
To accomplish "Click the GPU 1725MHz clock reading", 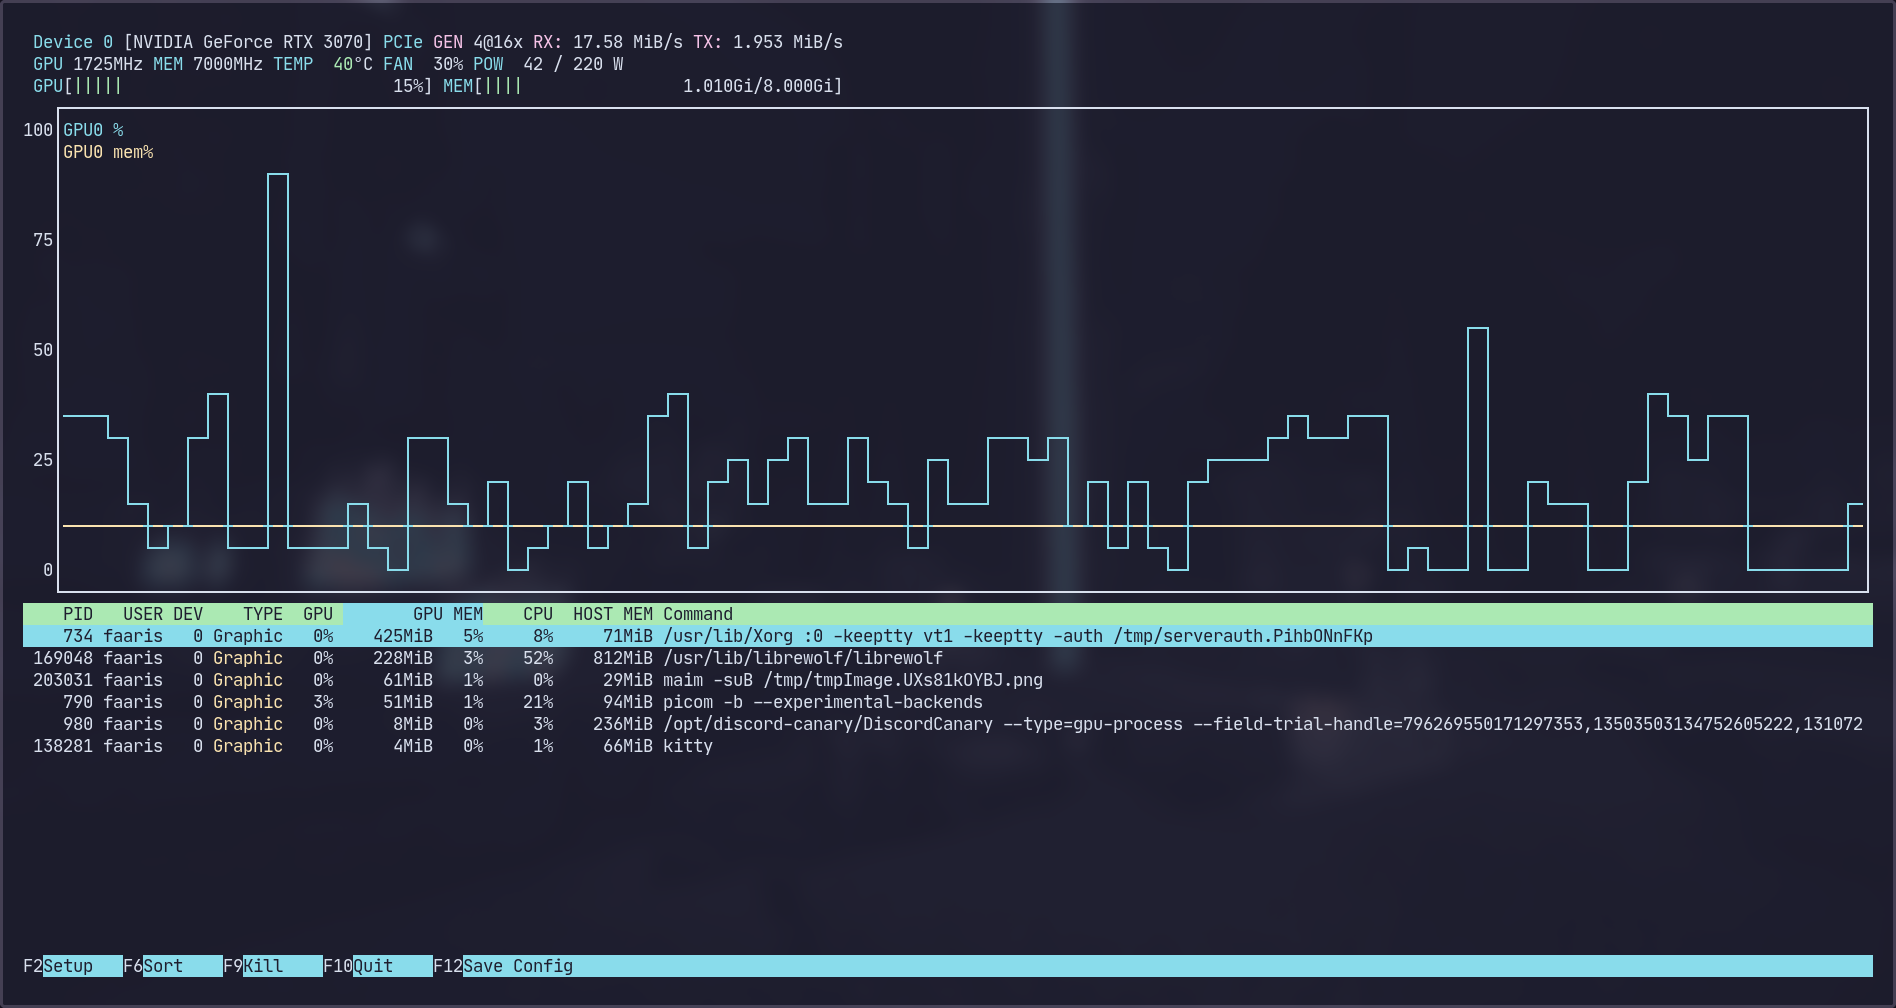I will pos(88,64).
